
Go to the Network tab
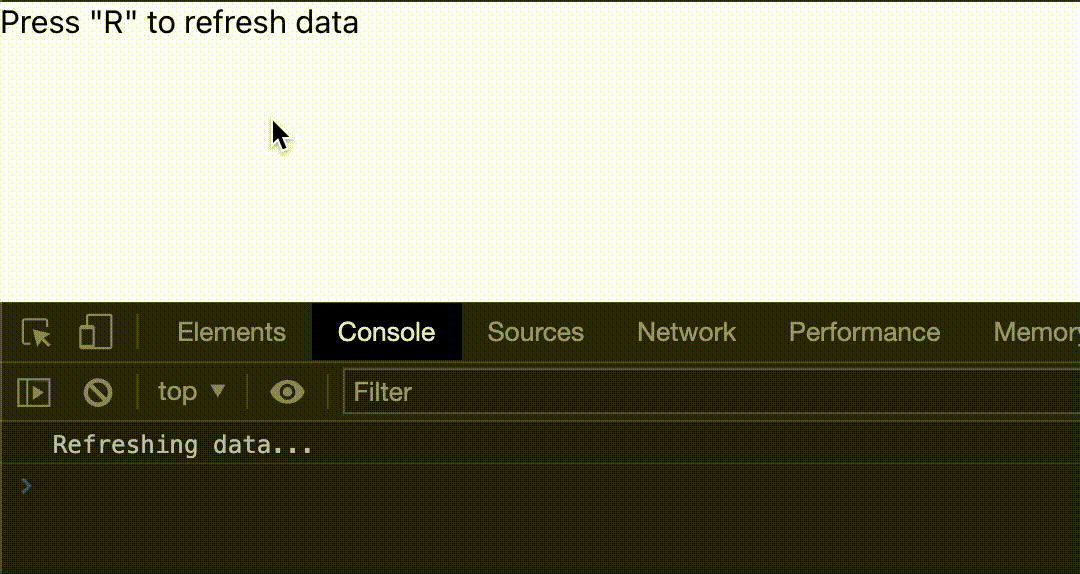pos(686,332)
